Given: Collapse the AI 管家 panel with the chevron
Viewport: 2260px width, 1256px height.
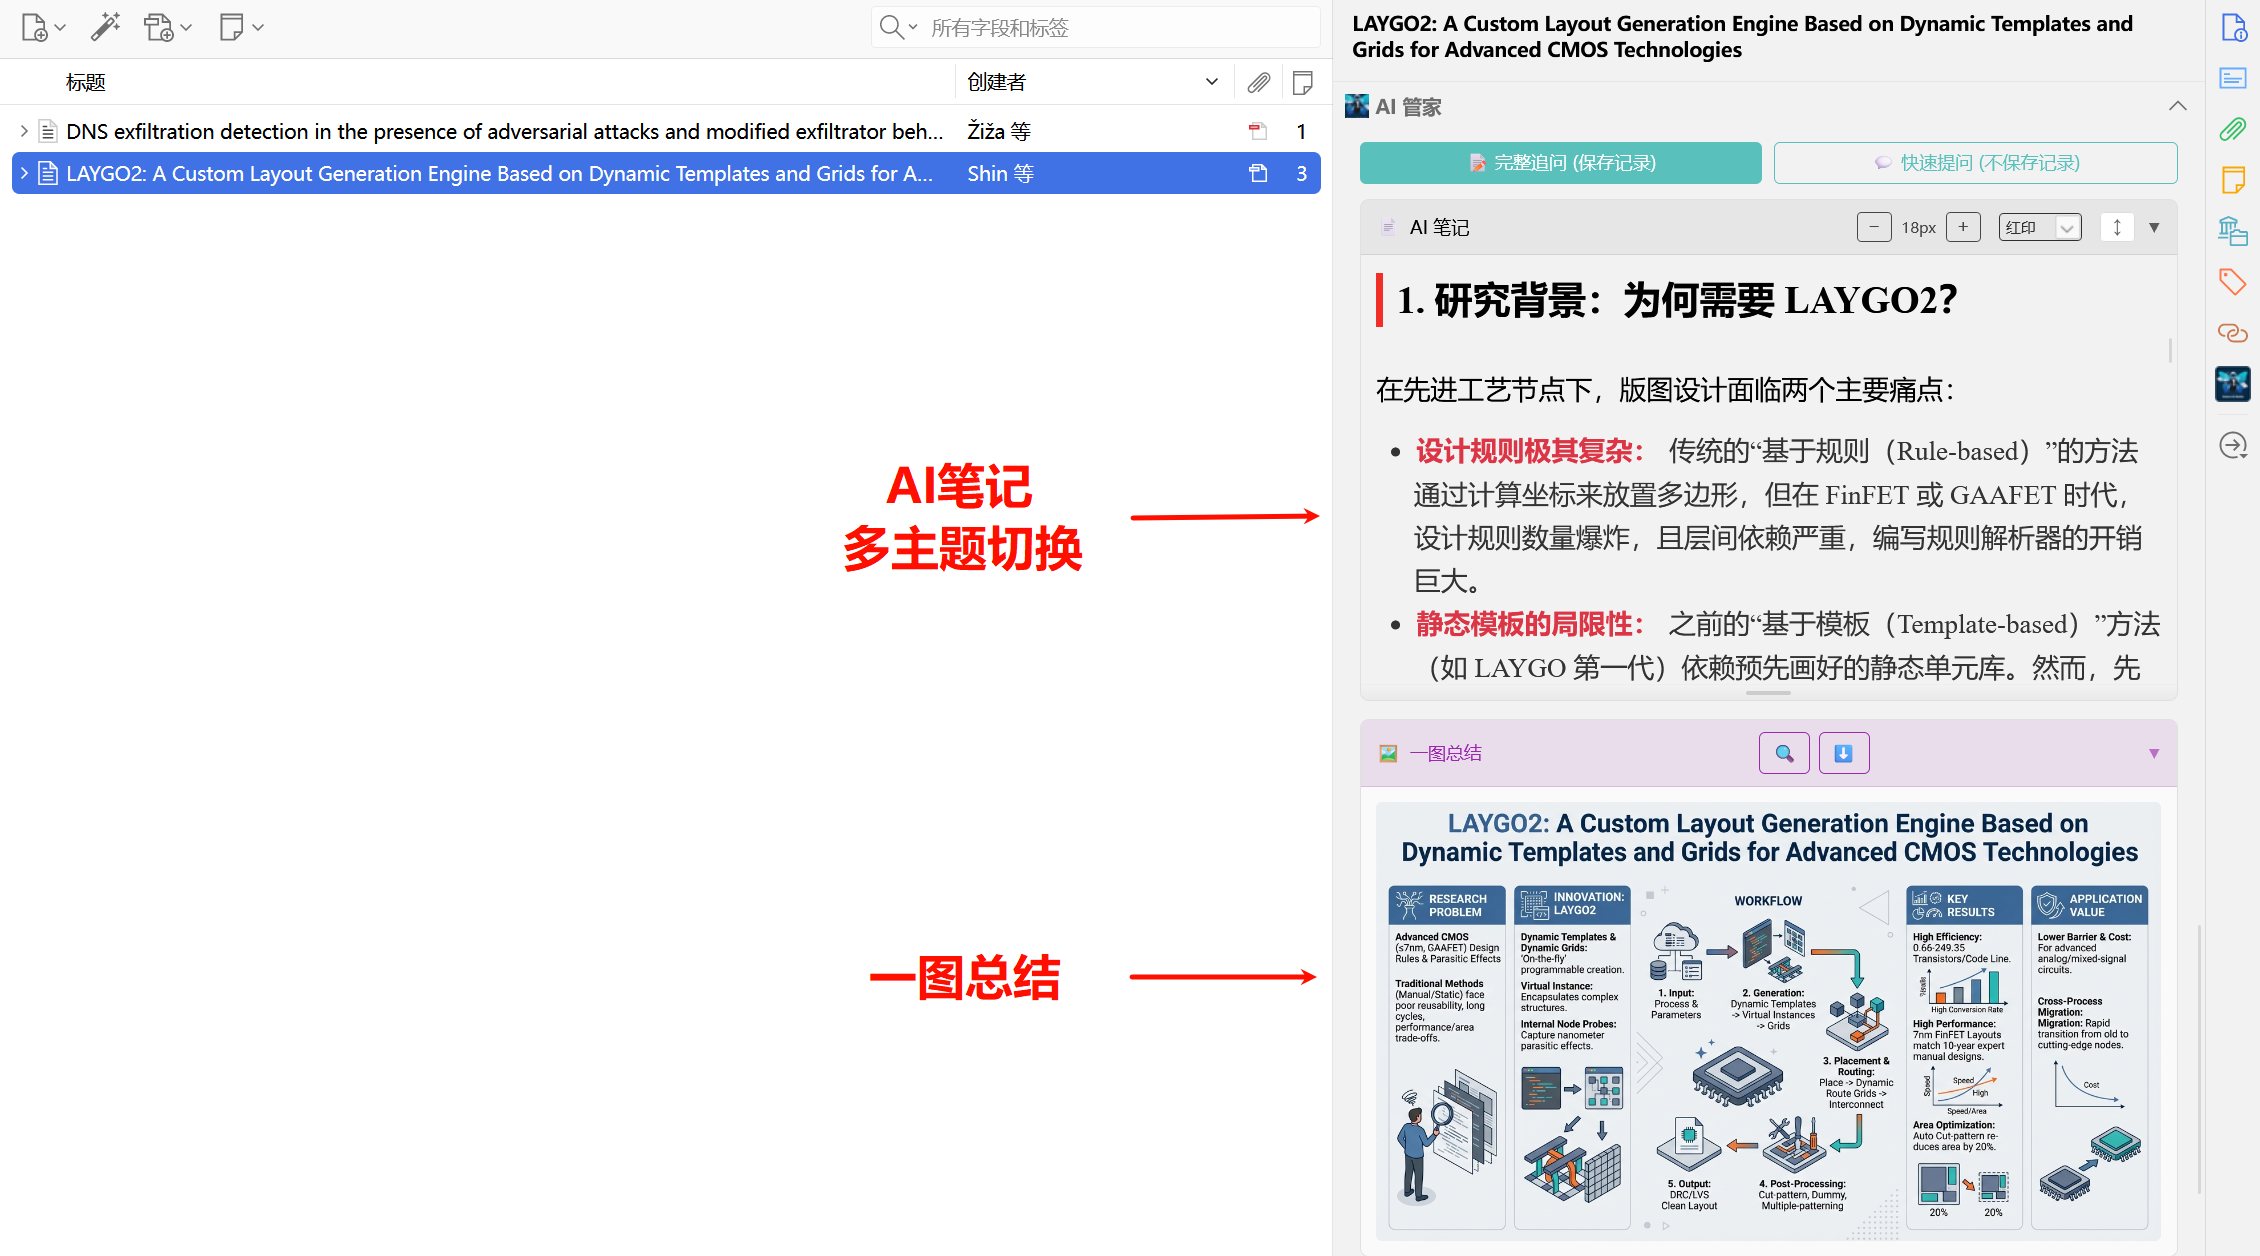Looking at the screenshot, I should point(2178,106).
